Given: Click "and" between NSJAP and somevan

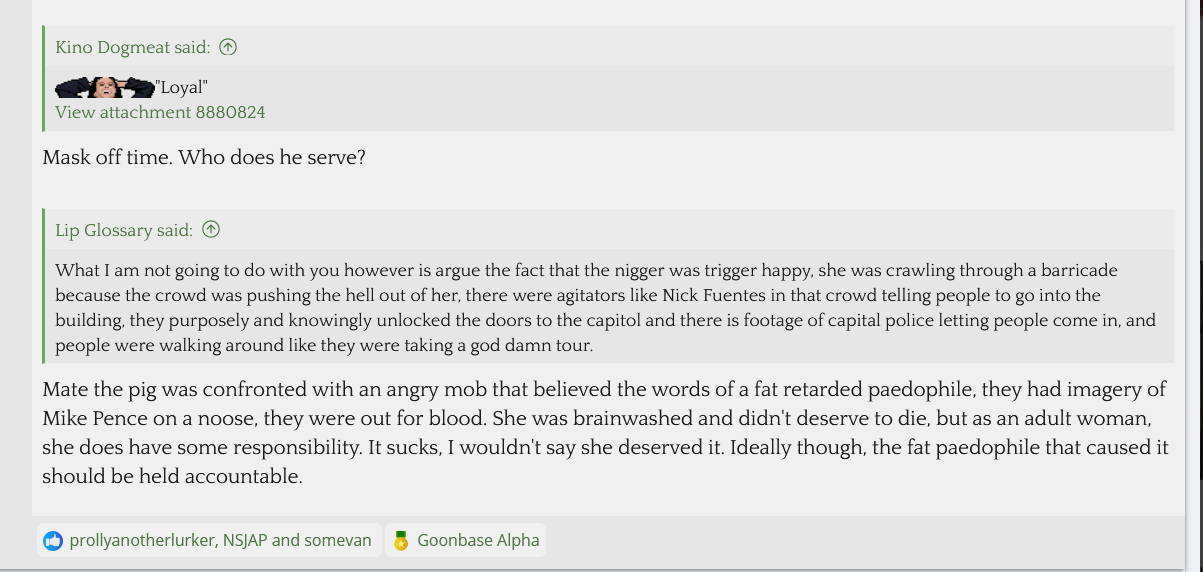Looking at the screenshot, I should tap(286, 541).
